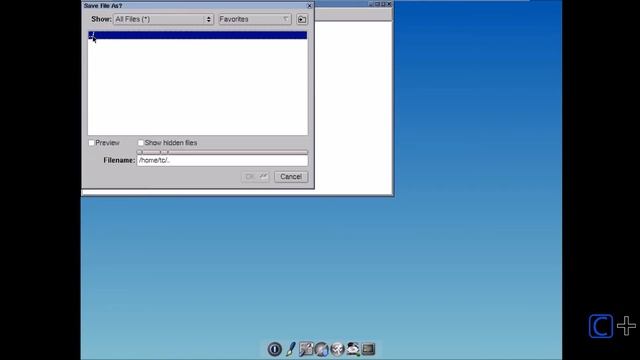Expand the Favorites dropdown
The height and width of the screenshot is (360, 640).
[x=255, y=19]
